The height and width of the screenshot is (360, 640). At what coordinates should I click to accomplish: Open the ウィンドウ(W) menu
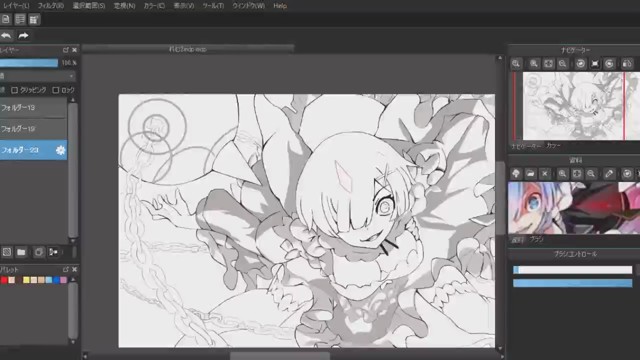coord(248,6)
